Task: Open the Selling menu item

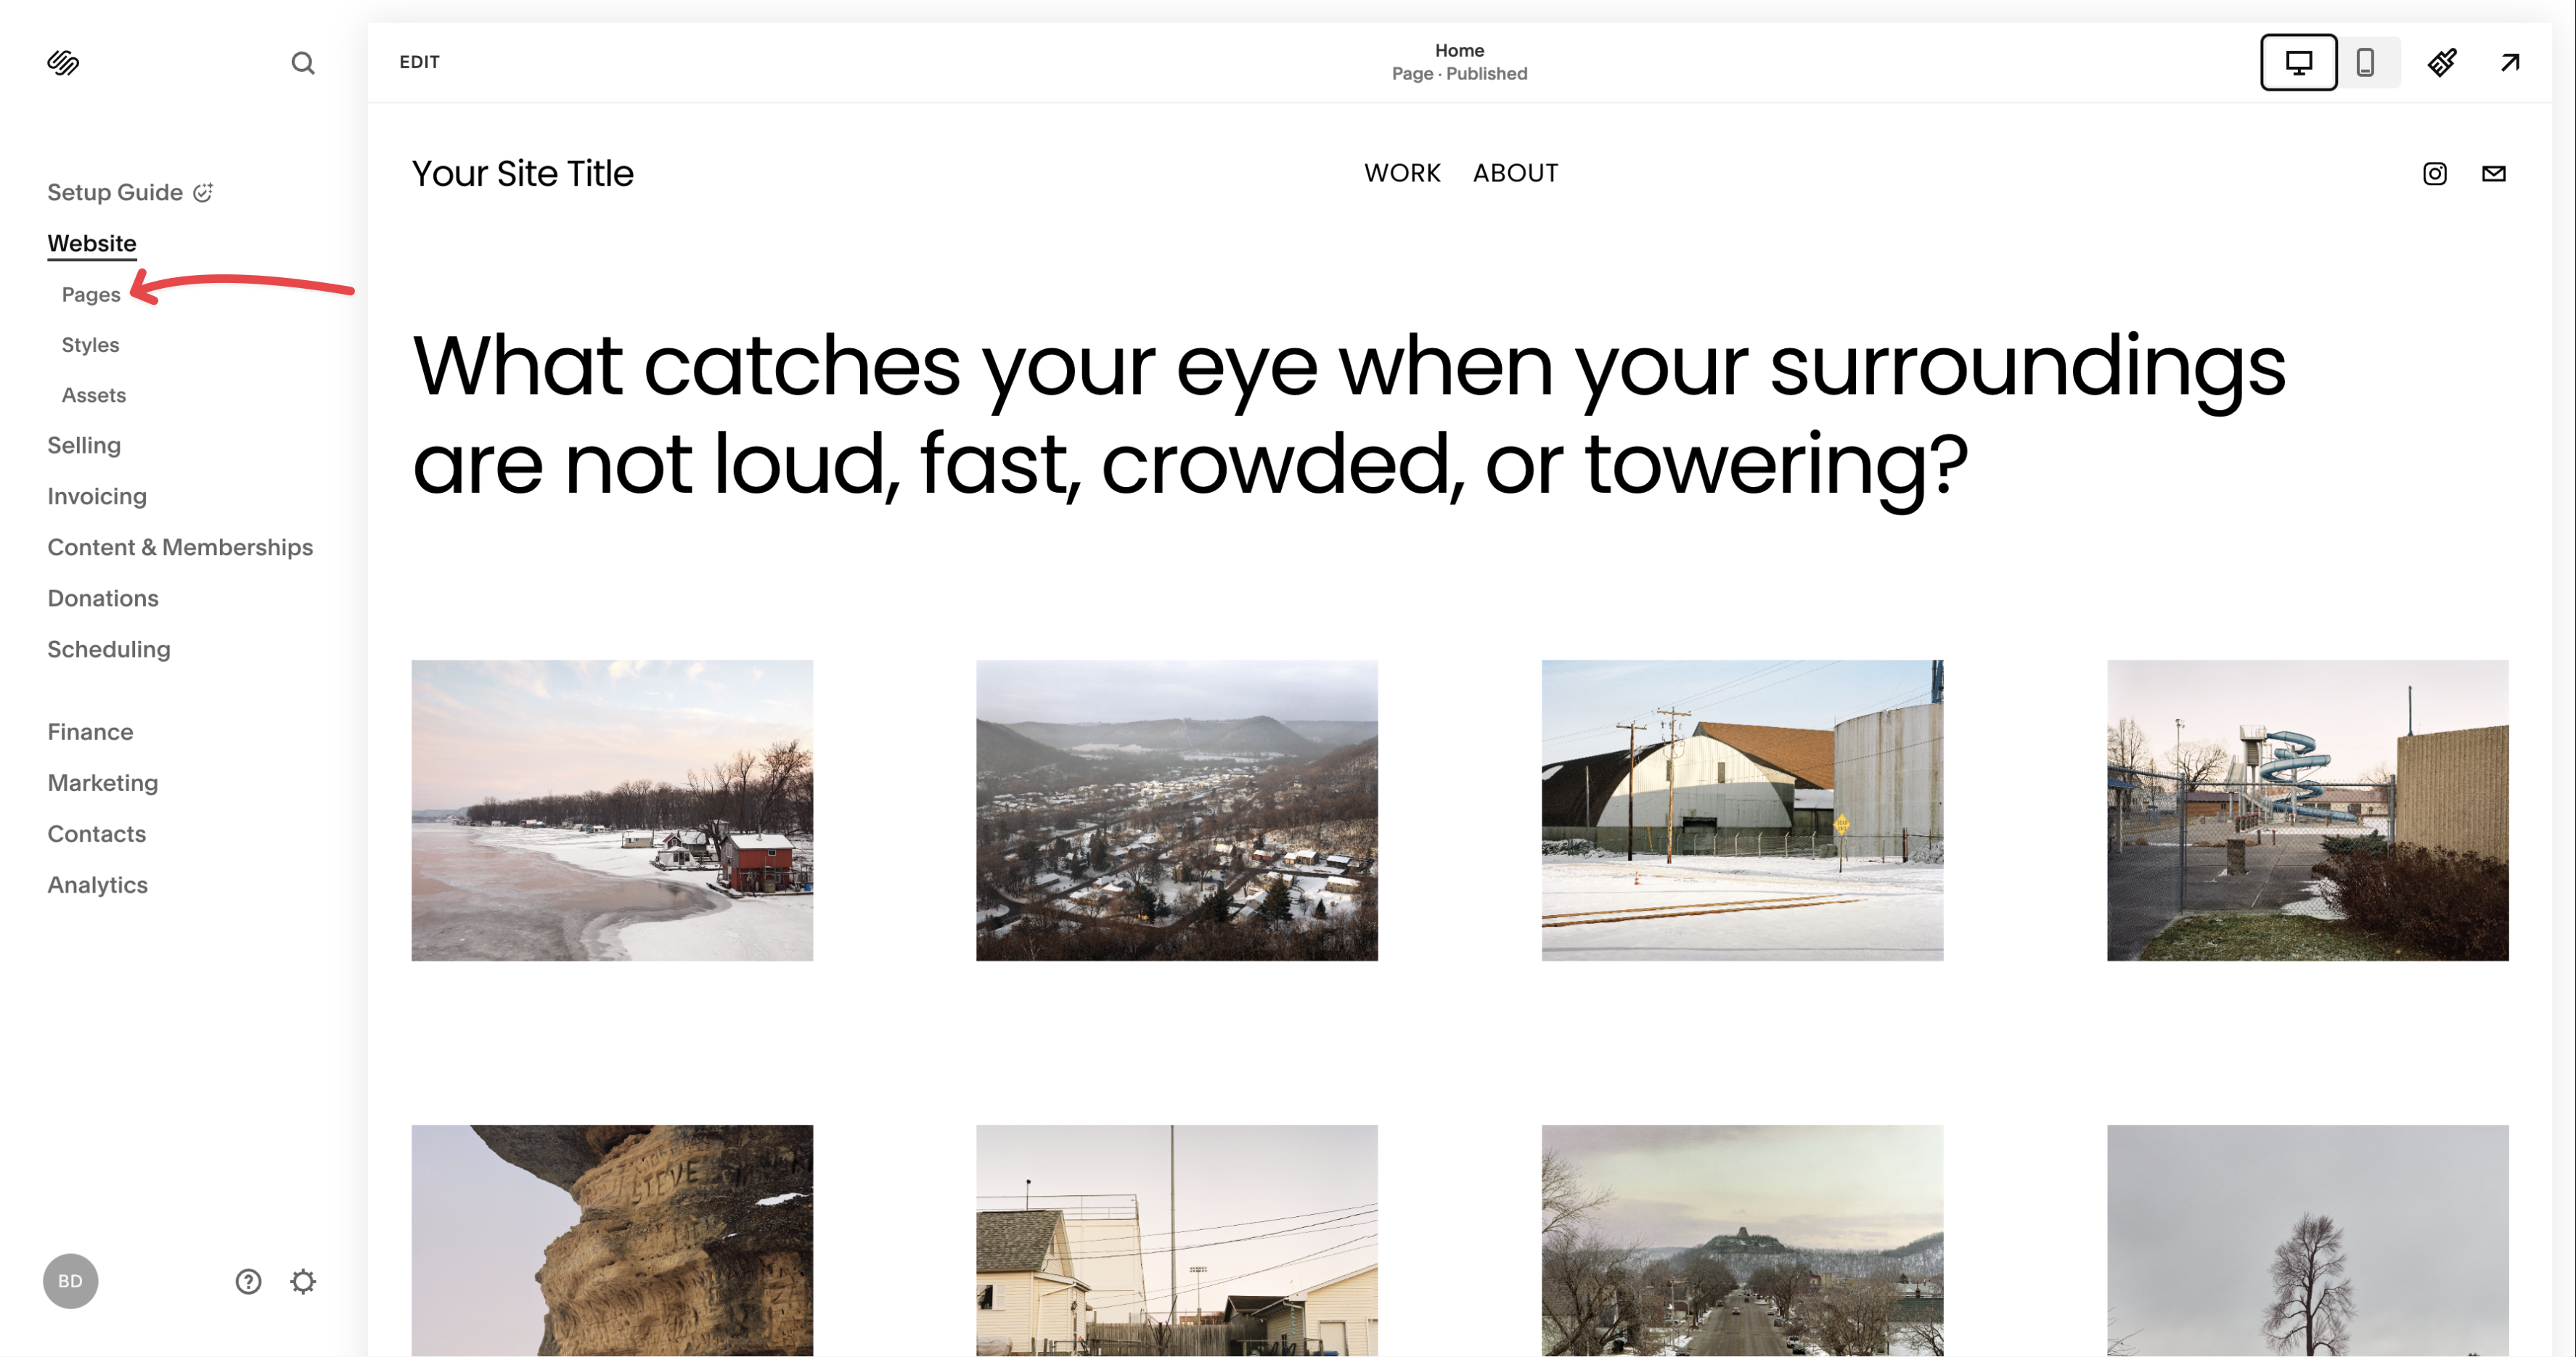Action: (x=84, y=445)
